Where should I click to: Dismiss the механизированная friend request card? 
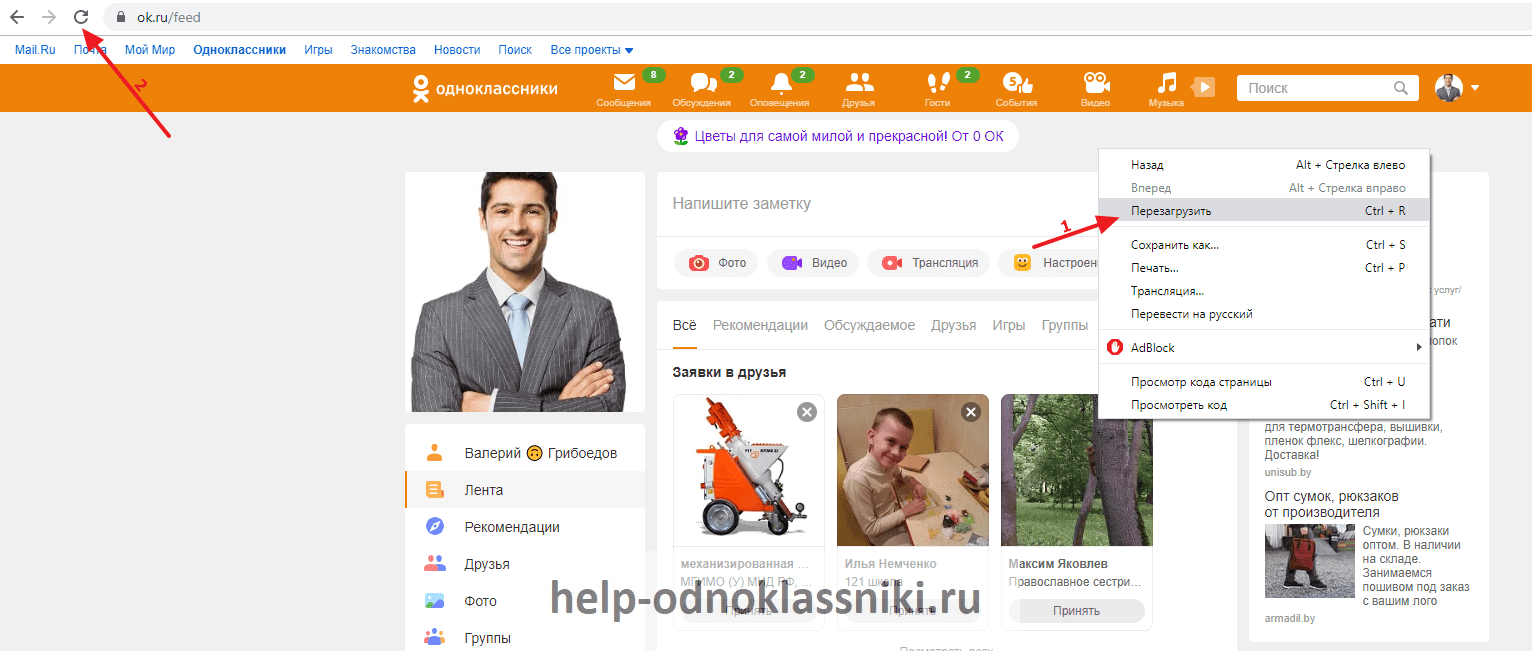tap(806, 412)
